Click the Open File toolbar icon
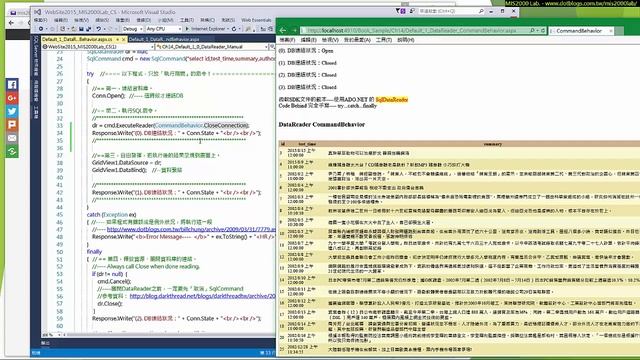 (73, 29)
